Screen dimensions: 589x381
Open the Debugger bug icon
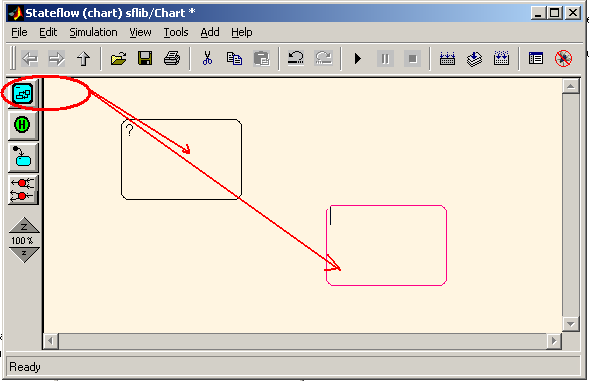click(563, 59)
